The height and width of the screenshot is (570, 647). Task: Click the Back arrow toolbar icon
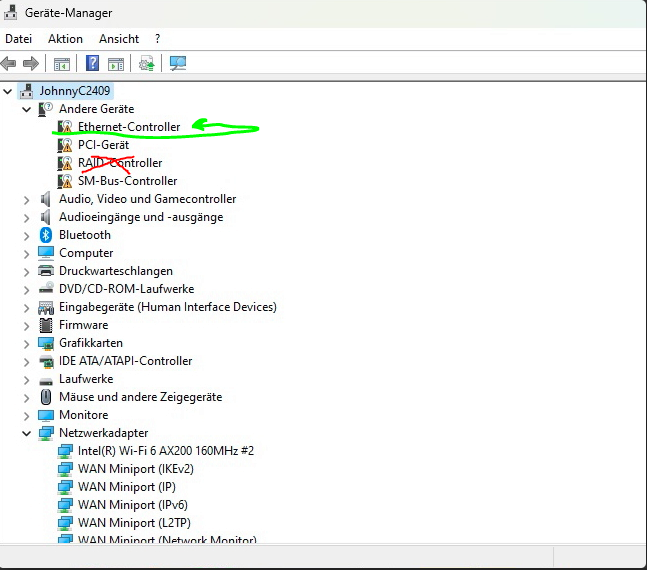click(8, 64)
